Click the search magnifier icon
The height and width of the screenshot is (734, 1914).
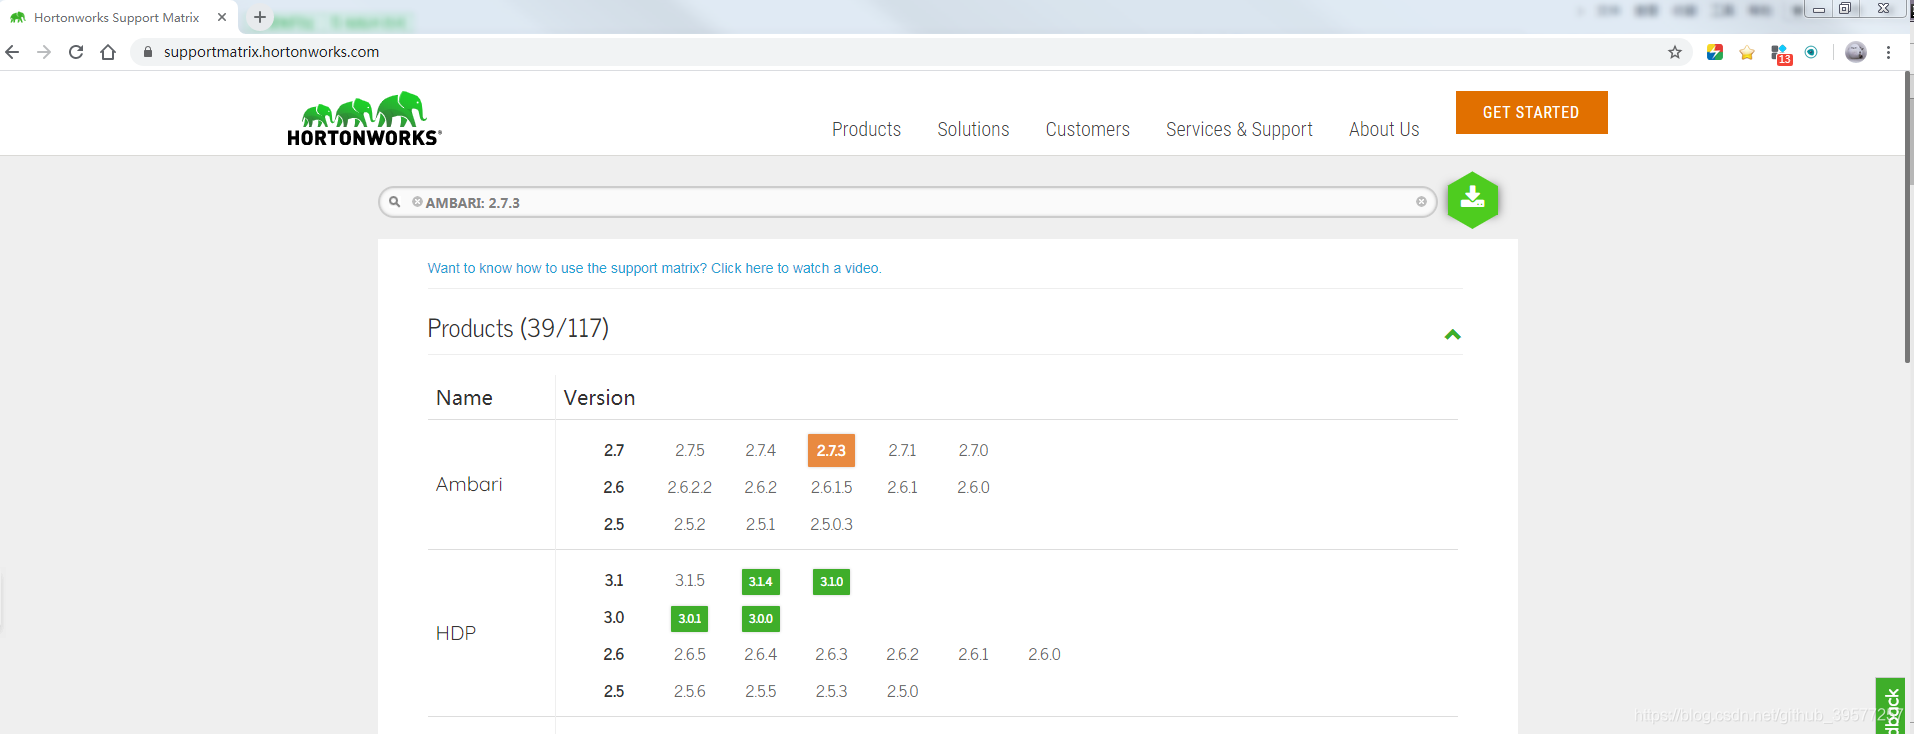395,202
